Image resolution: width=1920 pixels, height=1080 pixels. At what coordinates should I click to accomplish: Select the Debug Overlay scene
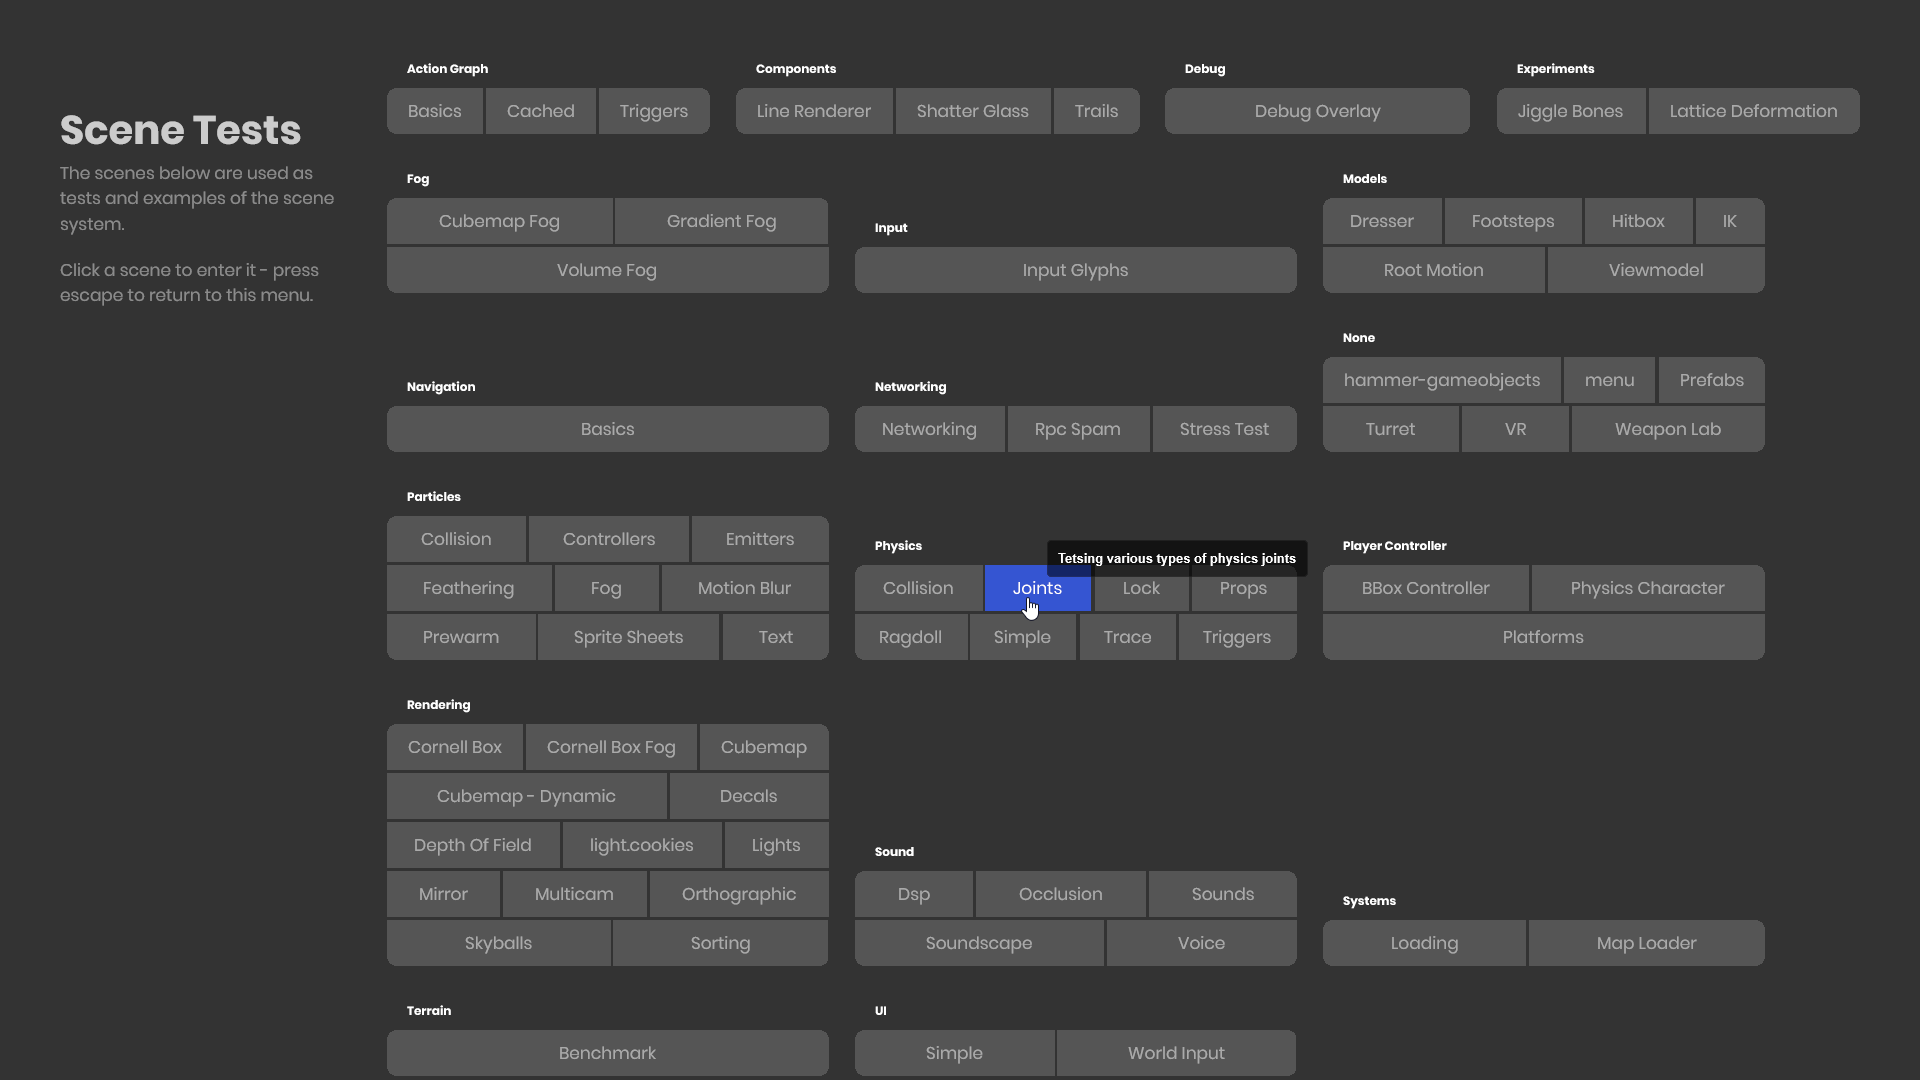point(1316,111)
